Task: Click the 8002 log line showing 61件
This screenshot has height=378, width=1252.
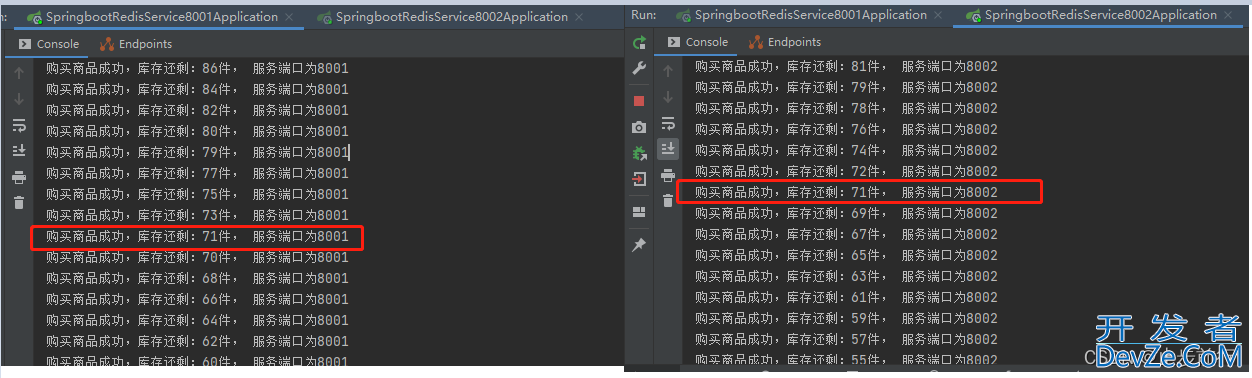Action: pyautogui.click(x=846, y=297)
